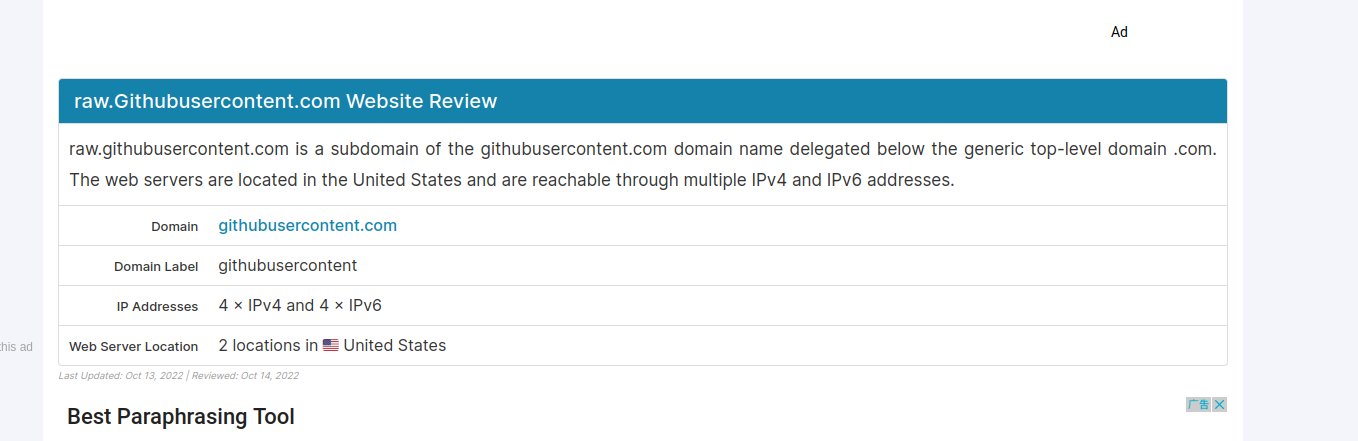Screen dimensions: 1358x441
Task: Click the Ad label at top right
Action: tap(1119, 32)
